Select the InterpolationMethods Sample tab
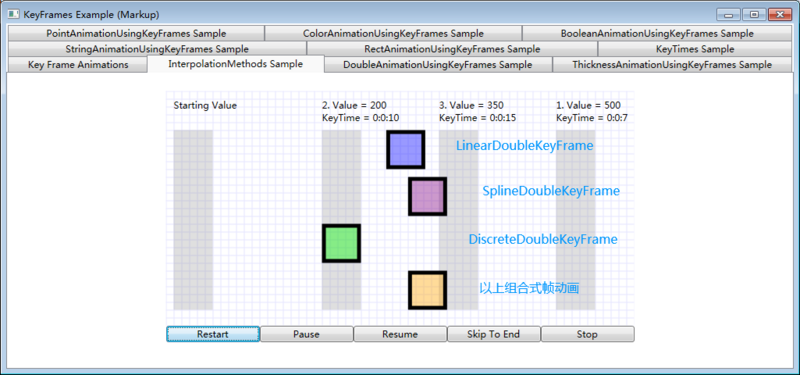This screenshot has width=800, height=375. tap(236, 64)
